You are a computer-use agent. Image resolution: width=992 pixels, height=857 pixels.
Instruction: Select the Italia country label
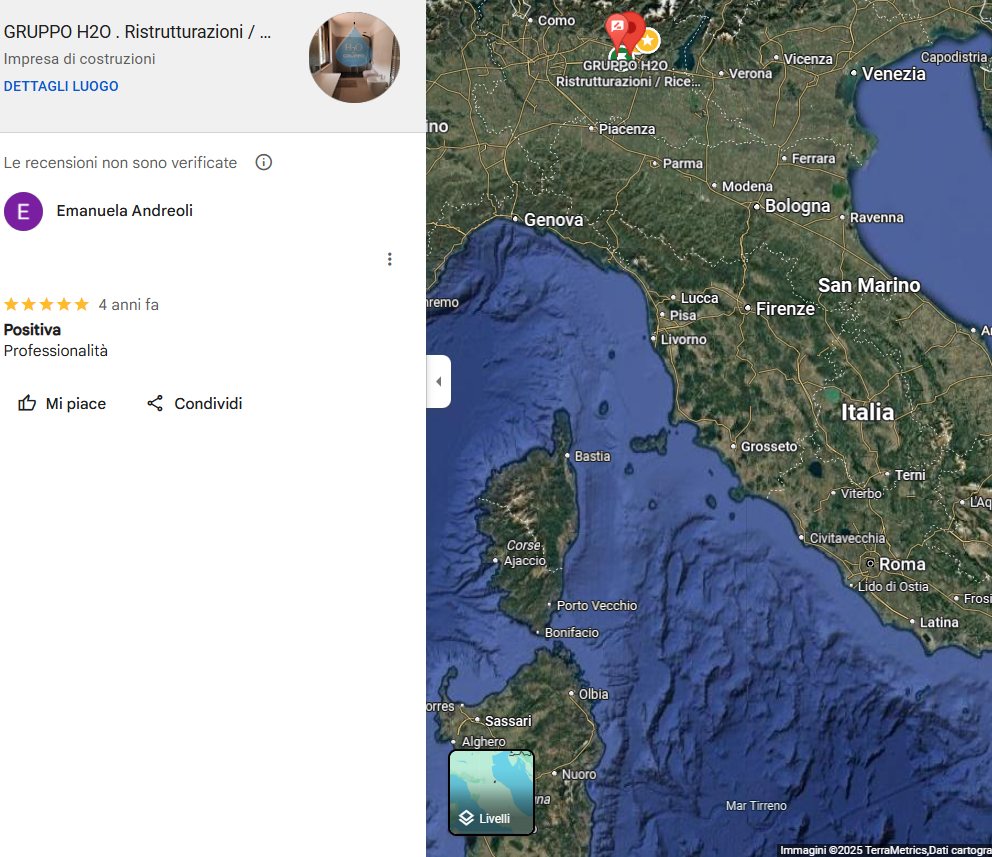867,412
